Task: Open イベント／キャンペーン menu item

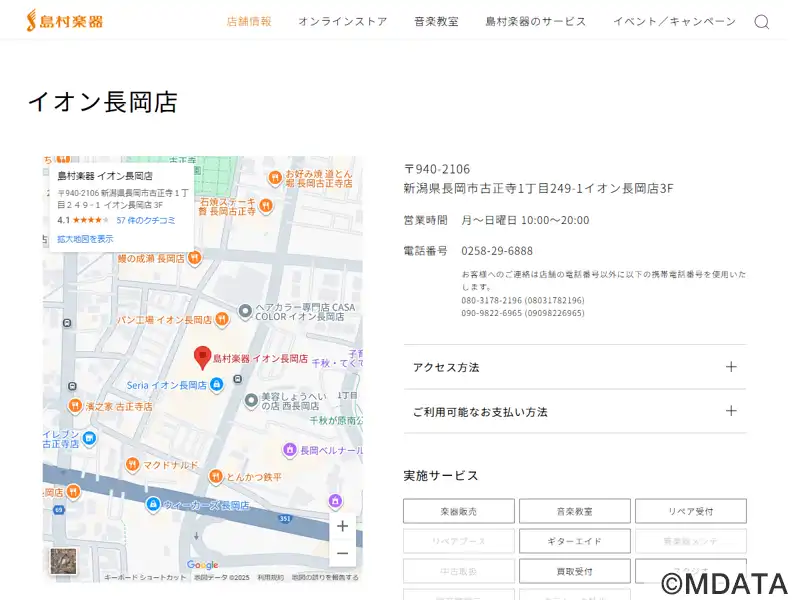Action: click(x=674, y=21)
